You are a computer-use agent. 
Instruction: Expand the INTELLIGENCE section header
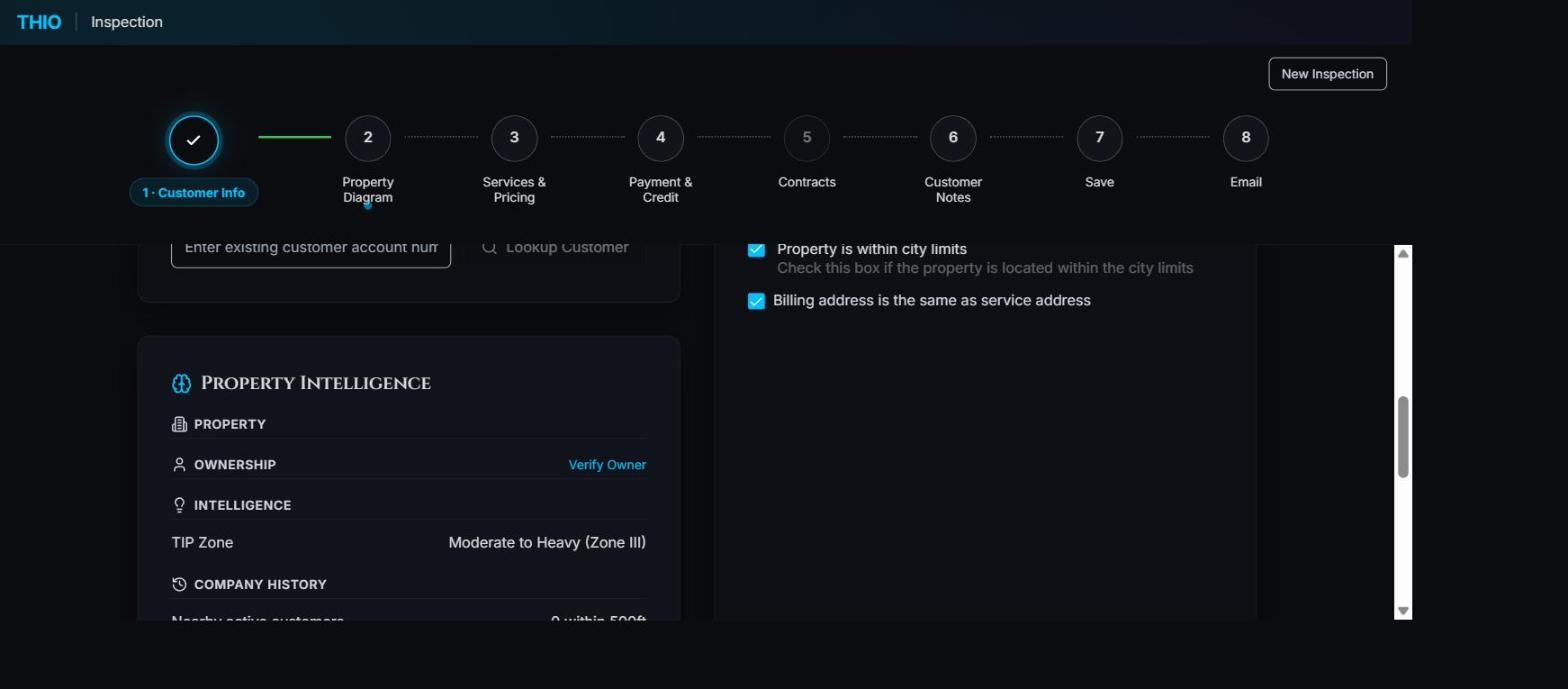click(x=409, y=505)
